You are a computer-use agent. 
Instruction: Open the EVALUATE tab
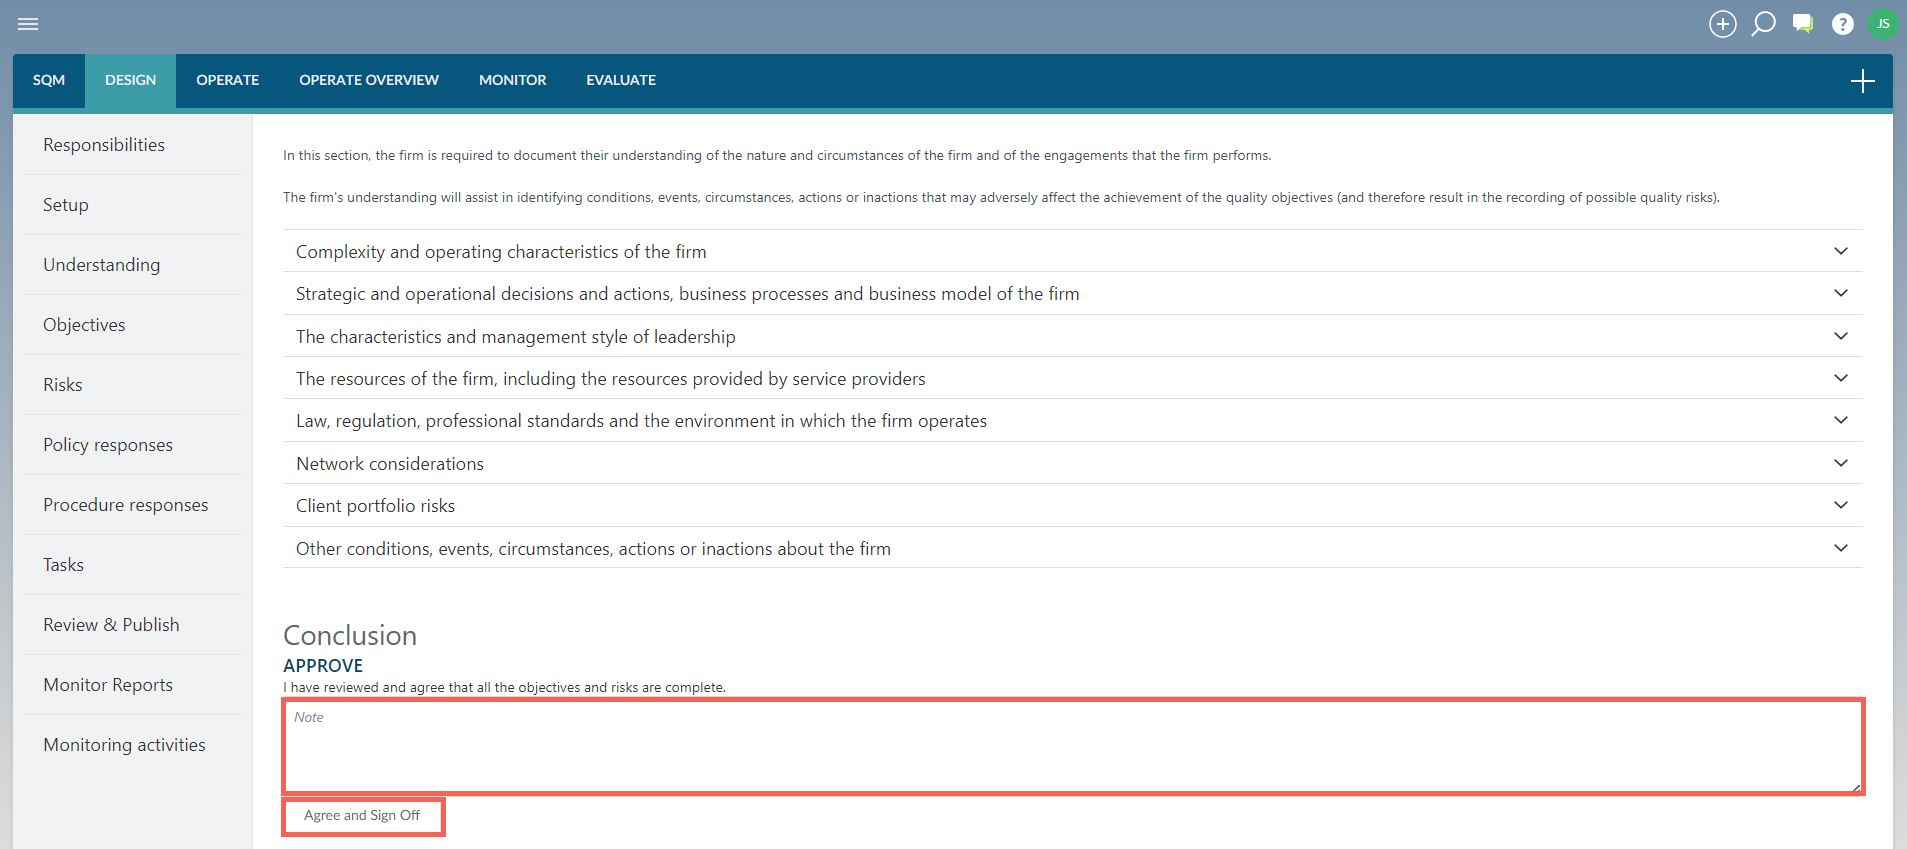click(621, 80)
